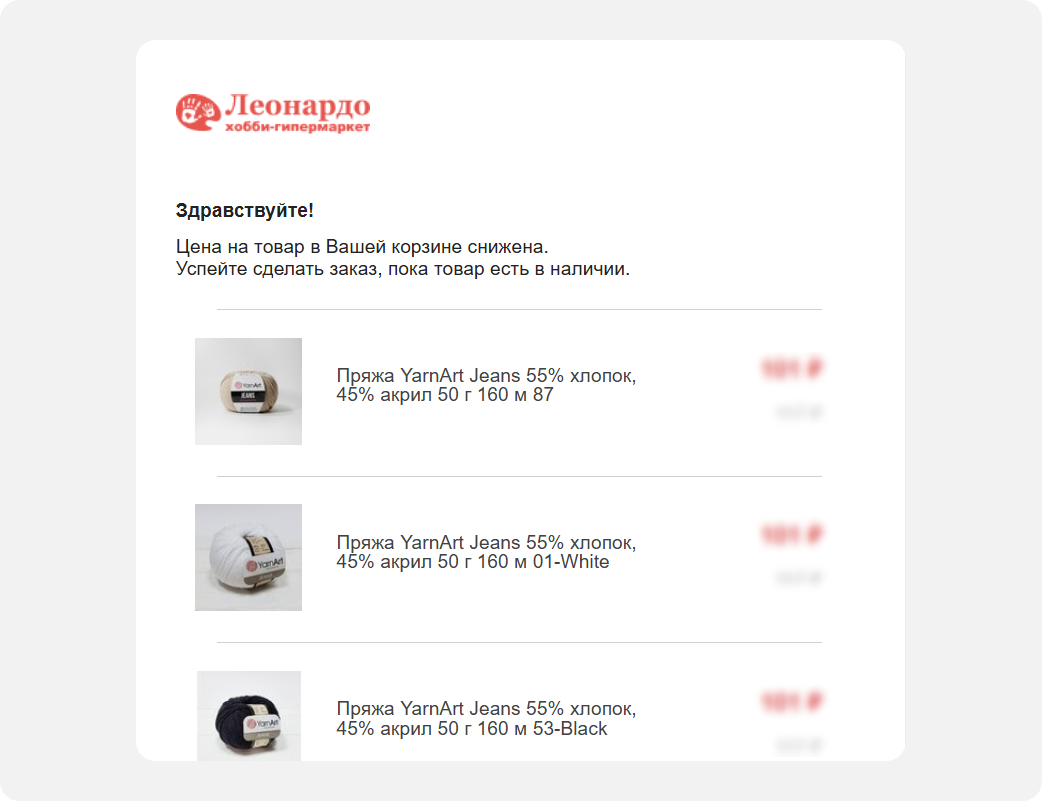The height and width of the screenshot is (801, 1042).
Task: Click blurred red price of white yarn
Action: point(791,534)
